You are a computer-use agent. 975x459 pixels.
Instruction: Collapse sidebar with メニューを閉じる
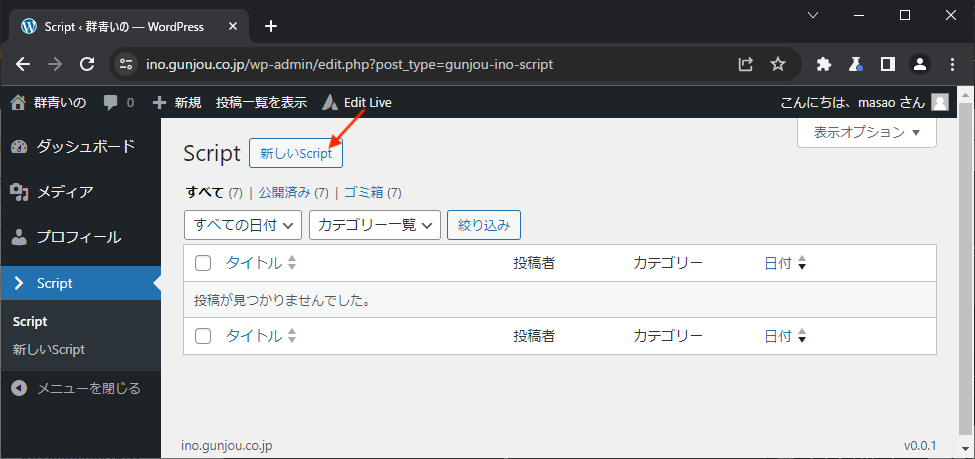[88, 388]
